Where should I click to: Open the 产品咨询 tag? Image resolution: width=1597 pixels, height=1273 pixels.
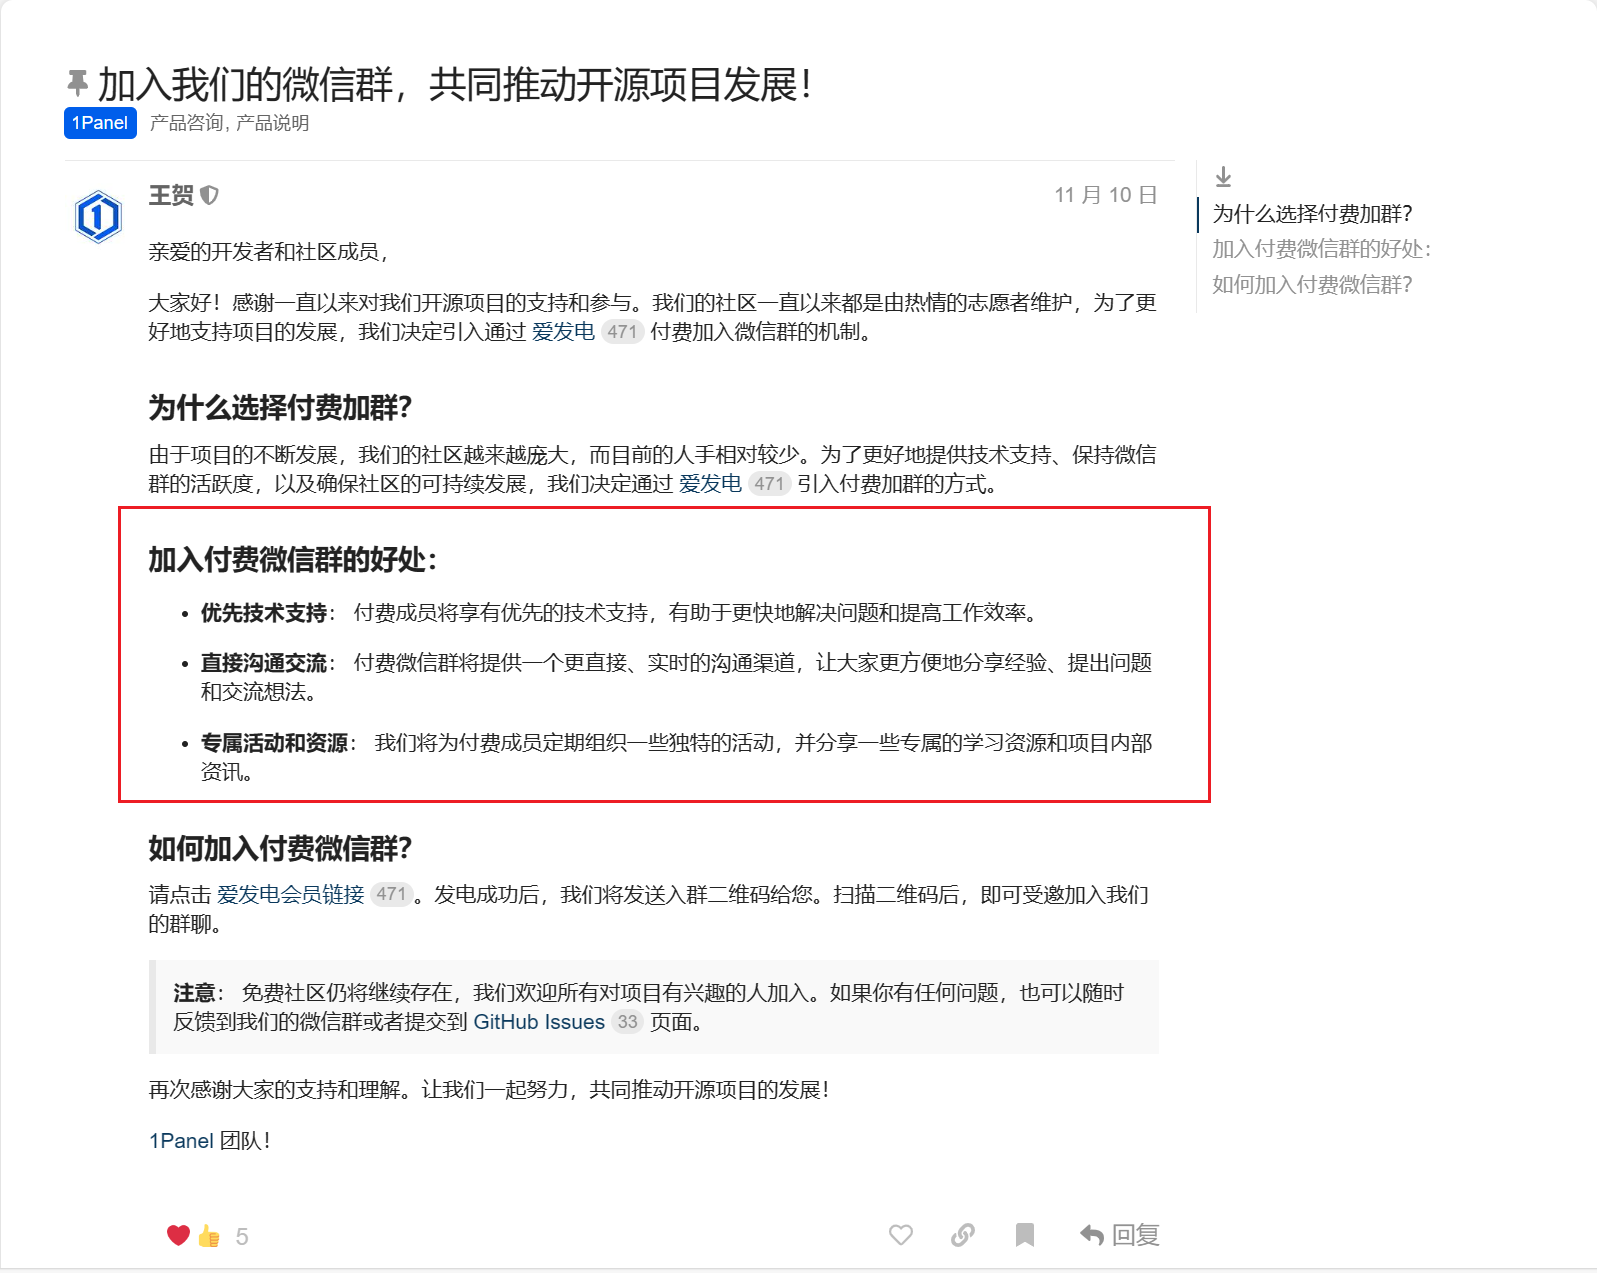pos(186,123)
